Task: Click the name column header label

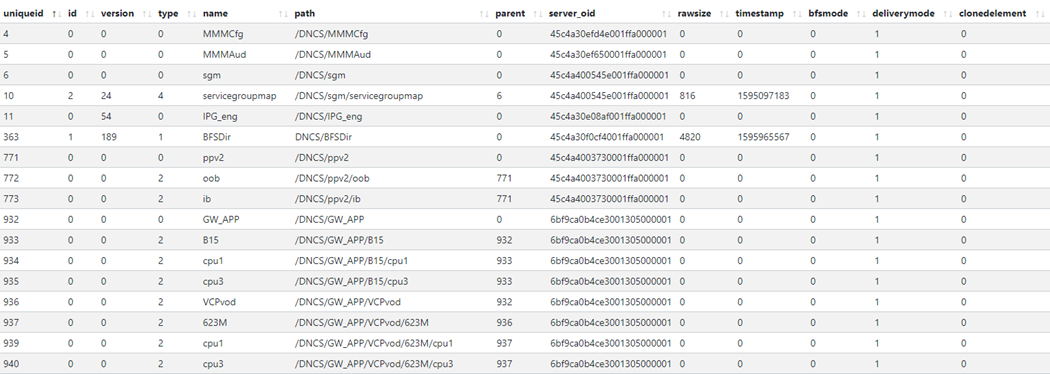Action: pyautogui.click(x=214, y=13)
